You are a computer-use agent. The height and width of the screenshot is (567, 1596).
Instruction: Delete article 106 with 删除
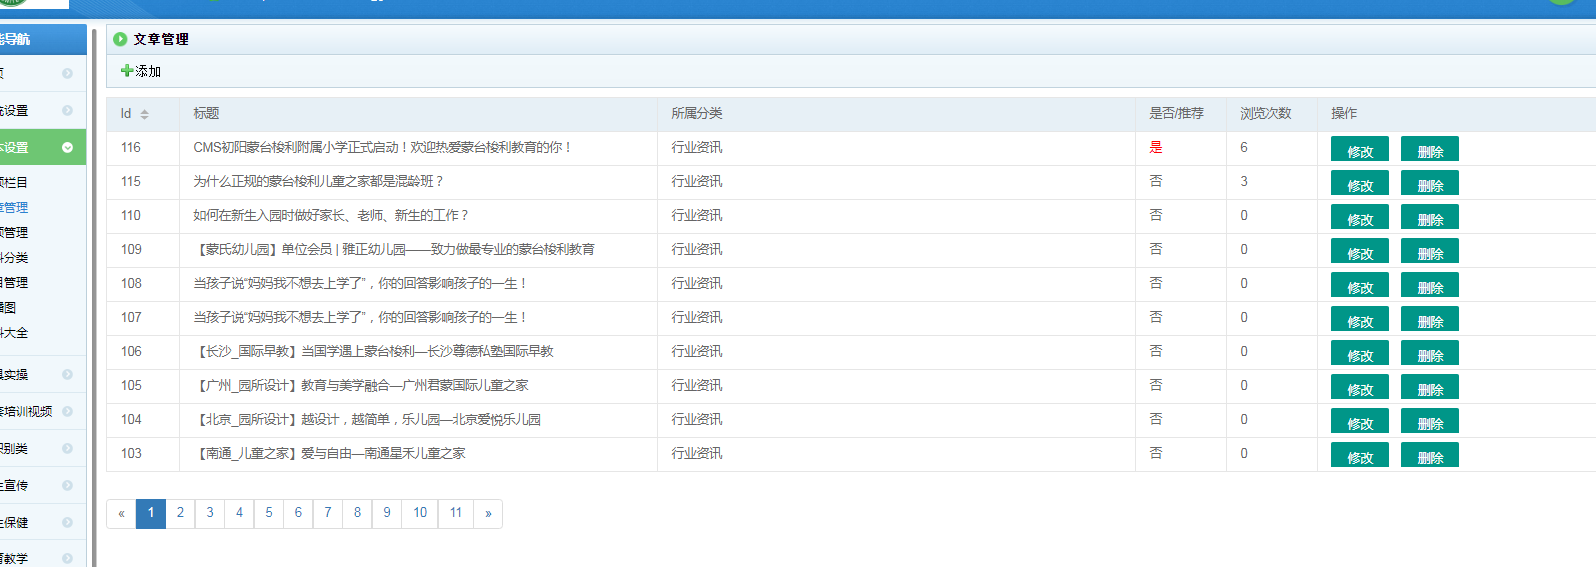pos(1430,353)
